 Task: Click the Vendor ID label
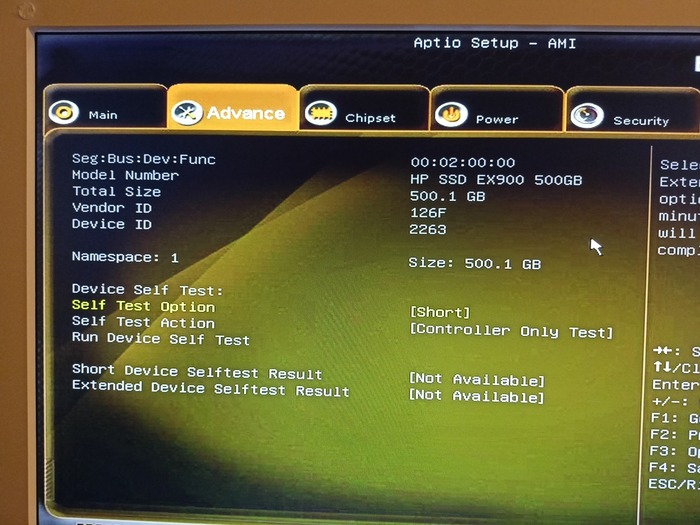point(112,208)
